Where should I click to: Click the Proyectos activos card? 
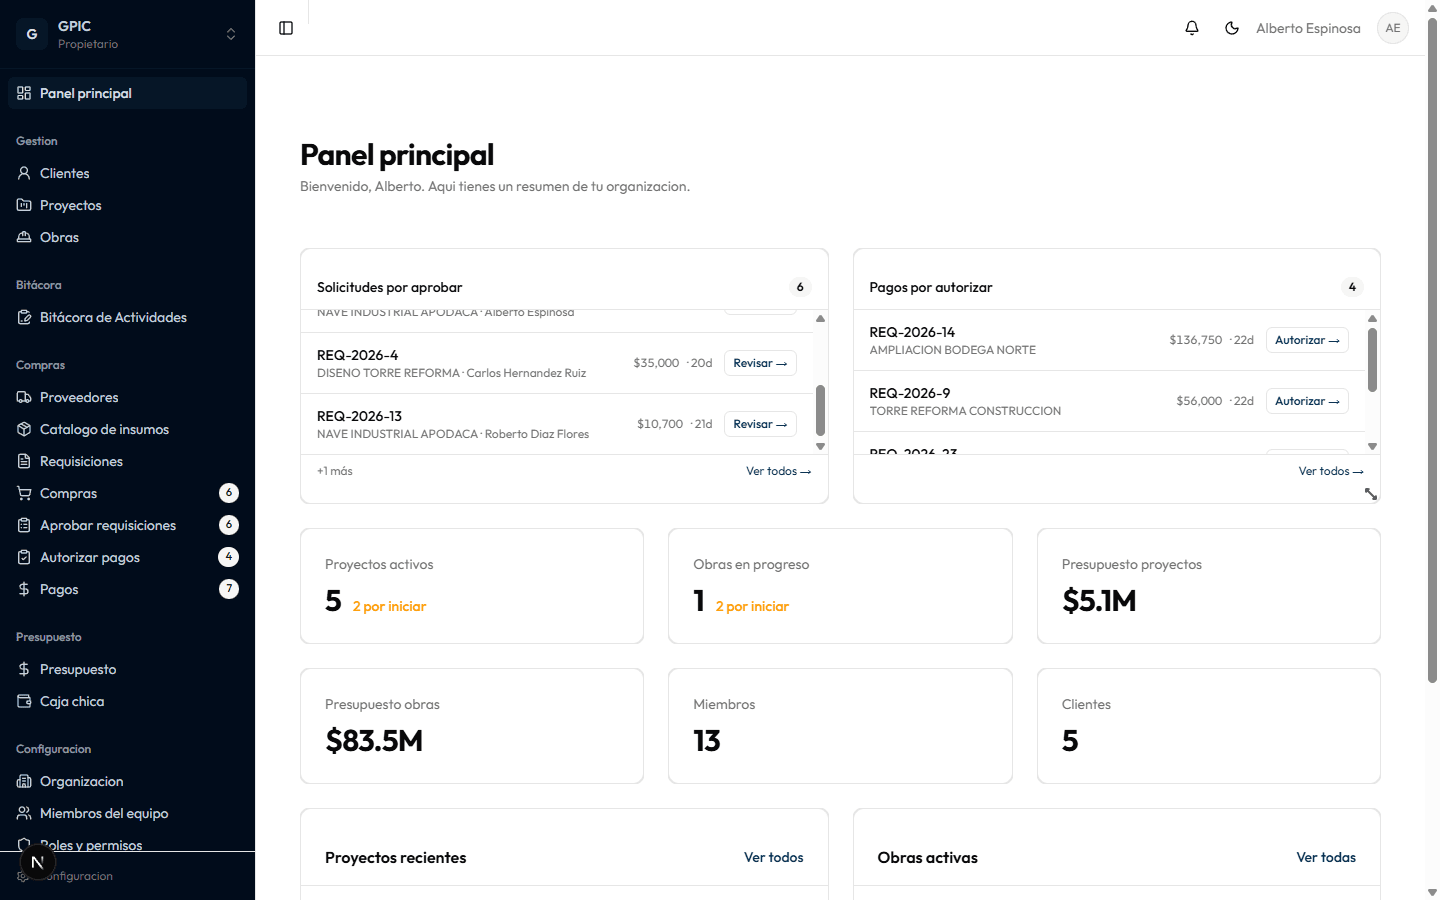coord(472,586)
